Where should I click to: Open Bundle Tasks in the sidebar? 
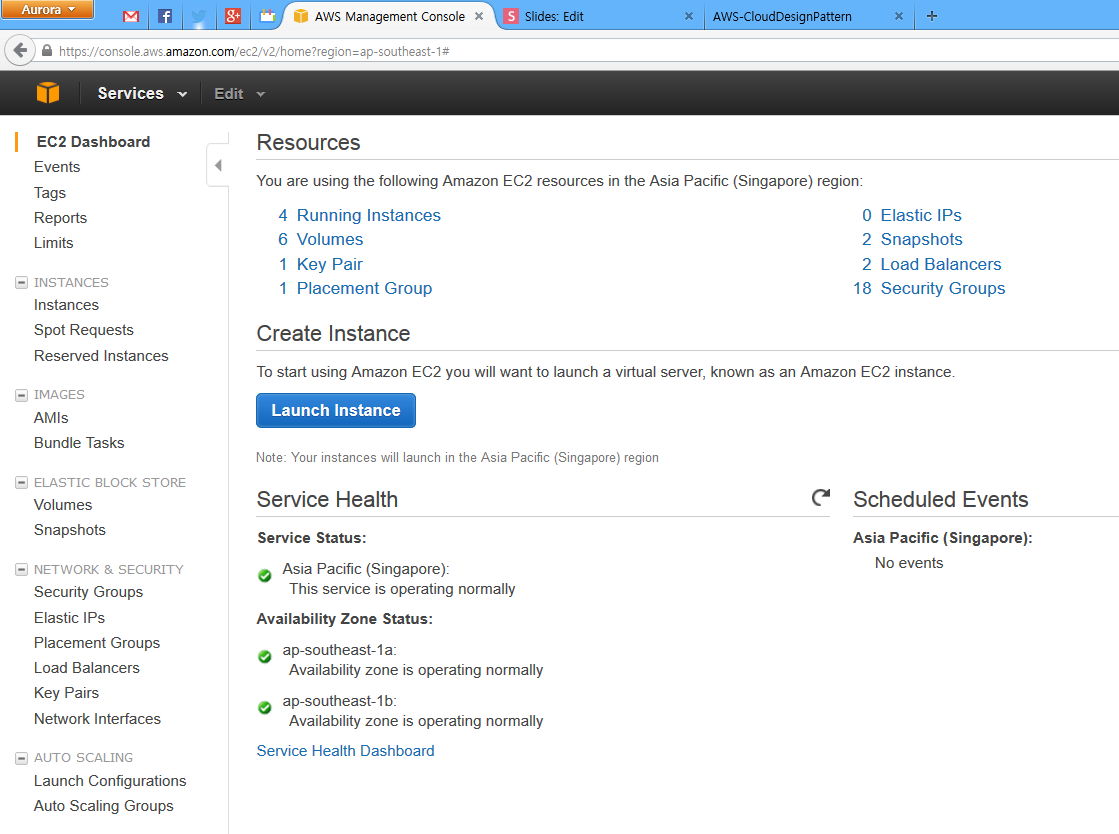coord(79,442)
